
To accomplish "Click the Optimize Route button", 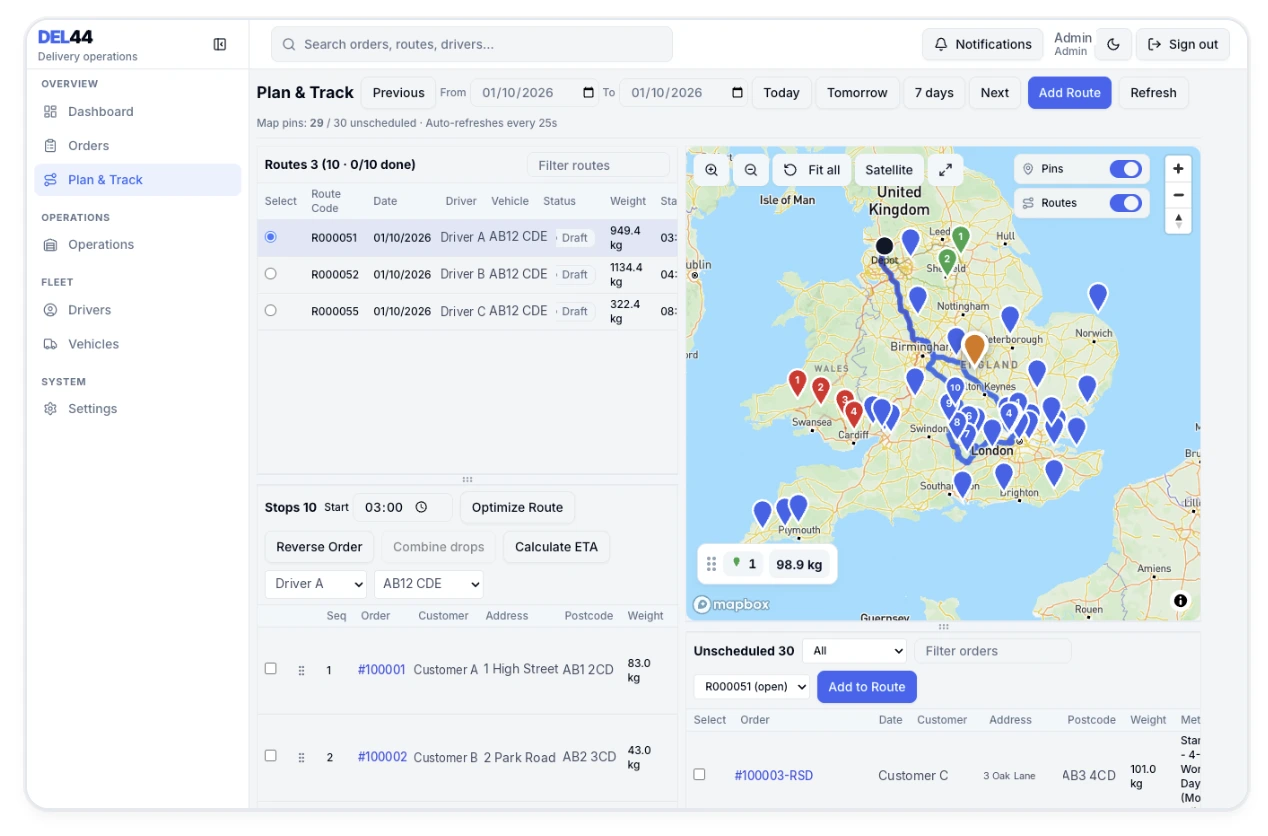I will (517, 507).
